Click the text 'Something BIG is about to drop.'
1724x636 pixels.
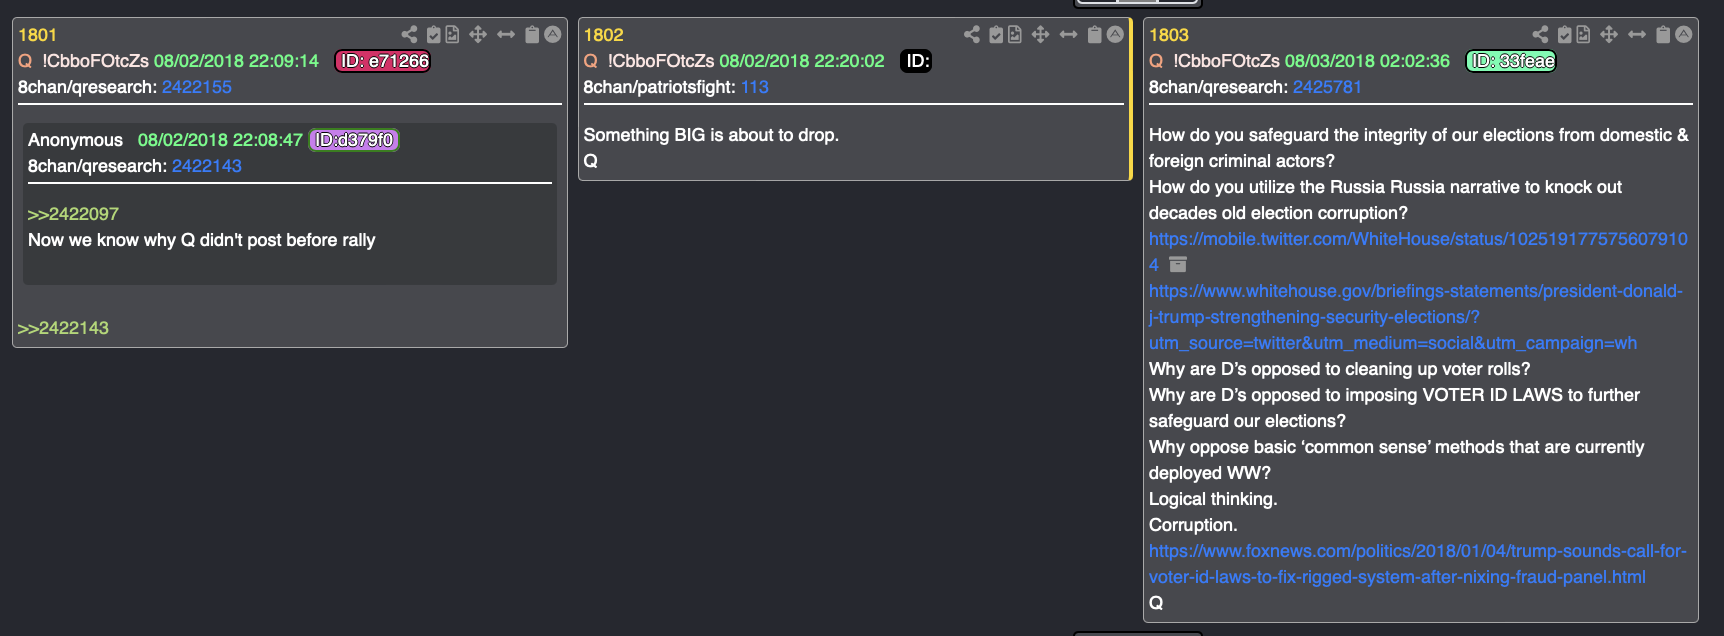click(x=711, y=135)
